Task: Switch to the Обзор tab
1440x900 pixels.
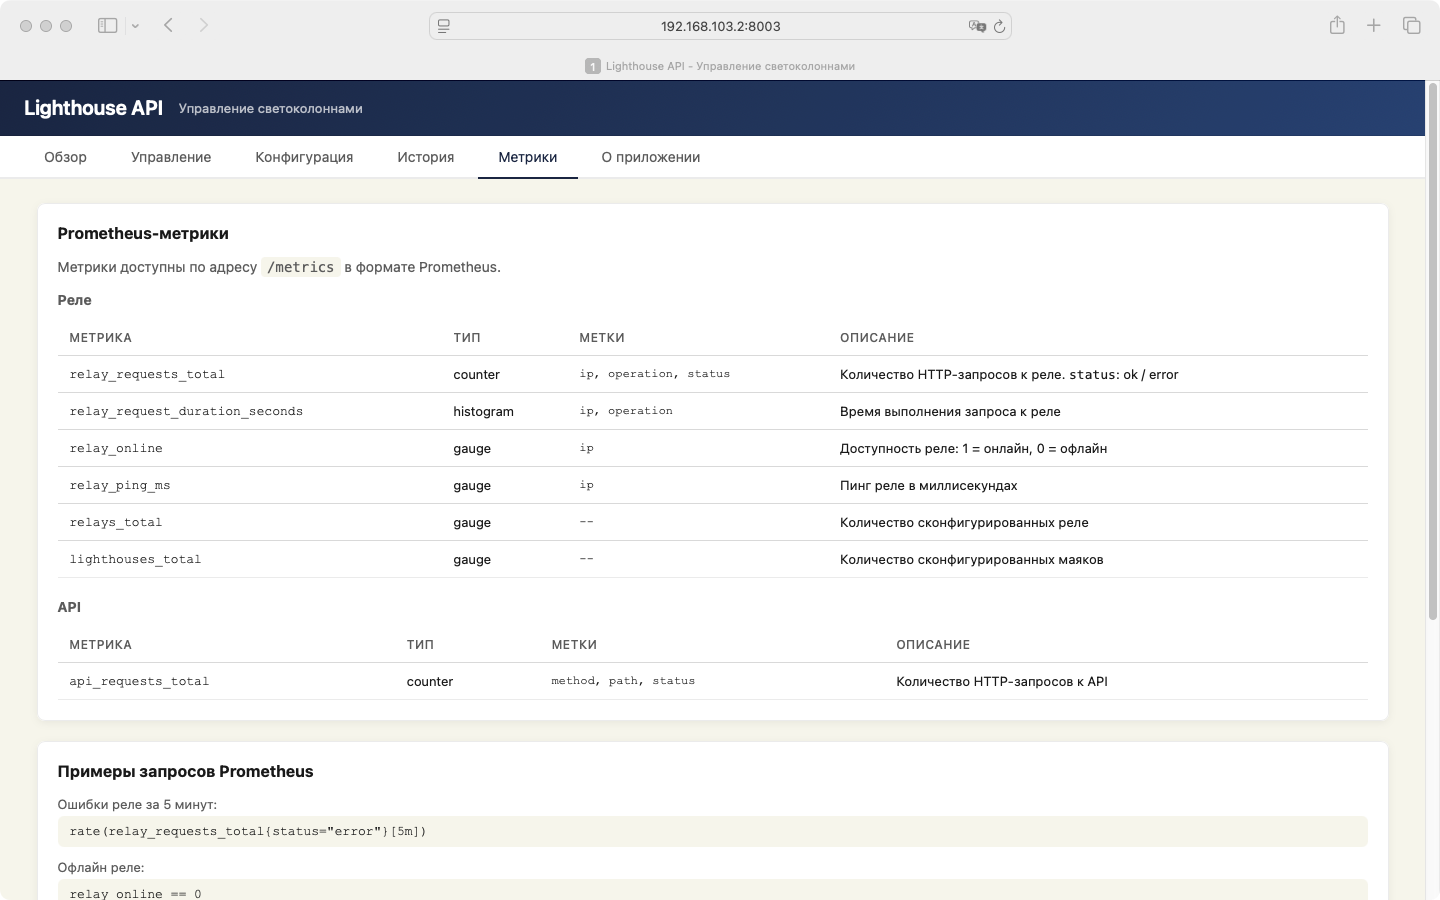Action: pyautogui.click(x=65, y=157)
